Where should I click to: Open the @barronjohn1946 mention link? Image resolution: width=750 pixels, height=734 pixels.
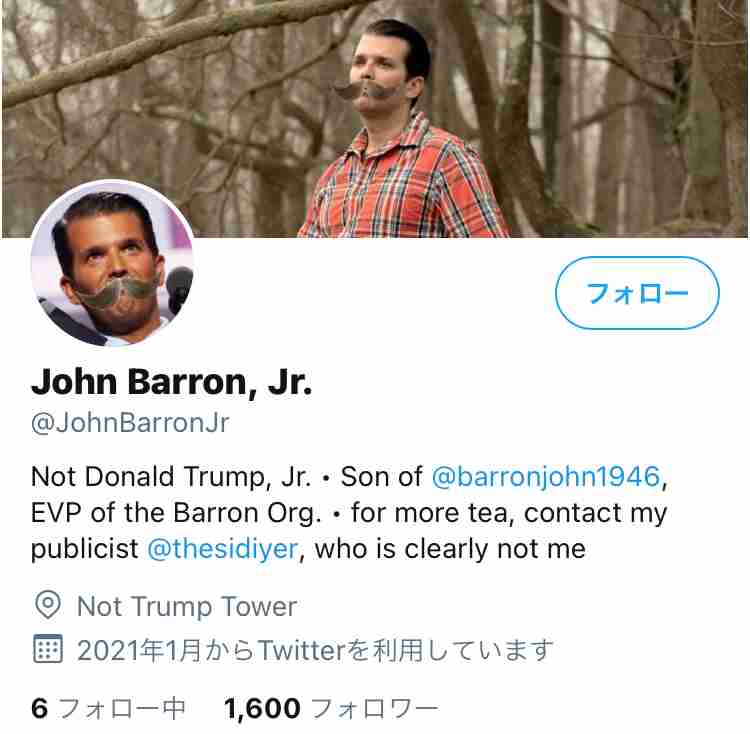click(546, 477)
